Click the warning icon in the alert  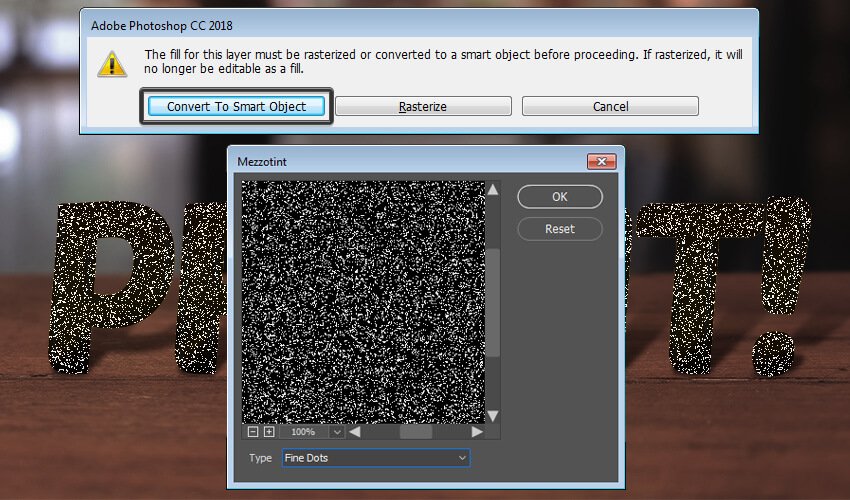pyautogui.click(x=112, y=64)
